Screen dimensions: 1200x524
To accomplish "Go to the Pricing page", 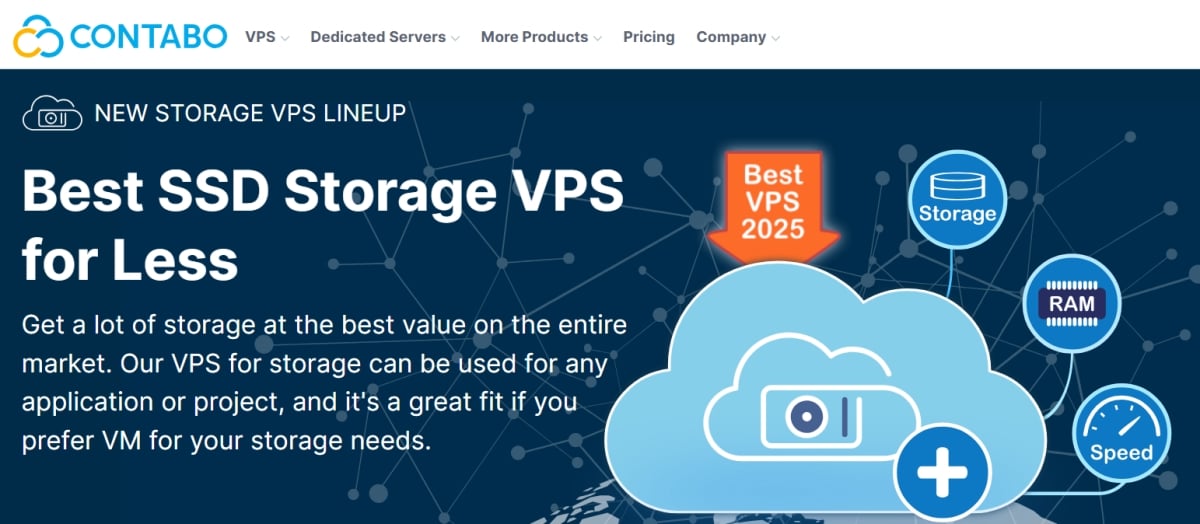I will (649, 37).
